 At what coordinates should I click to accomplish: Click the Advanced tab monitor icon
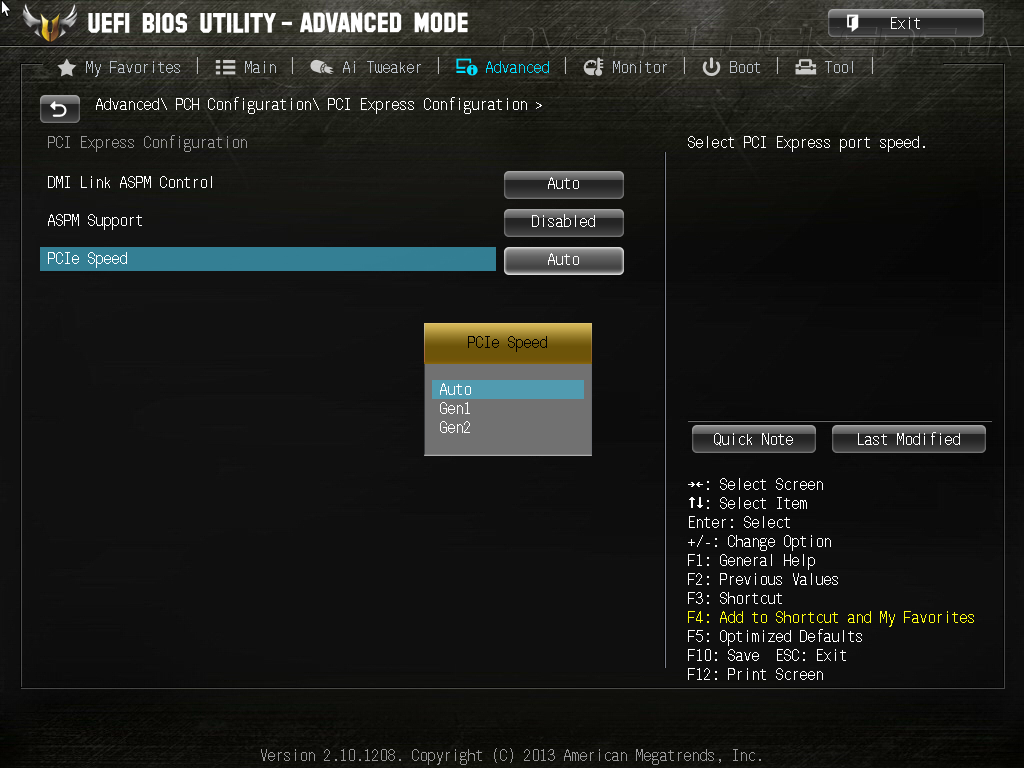(466, 67)
